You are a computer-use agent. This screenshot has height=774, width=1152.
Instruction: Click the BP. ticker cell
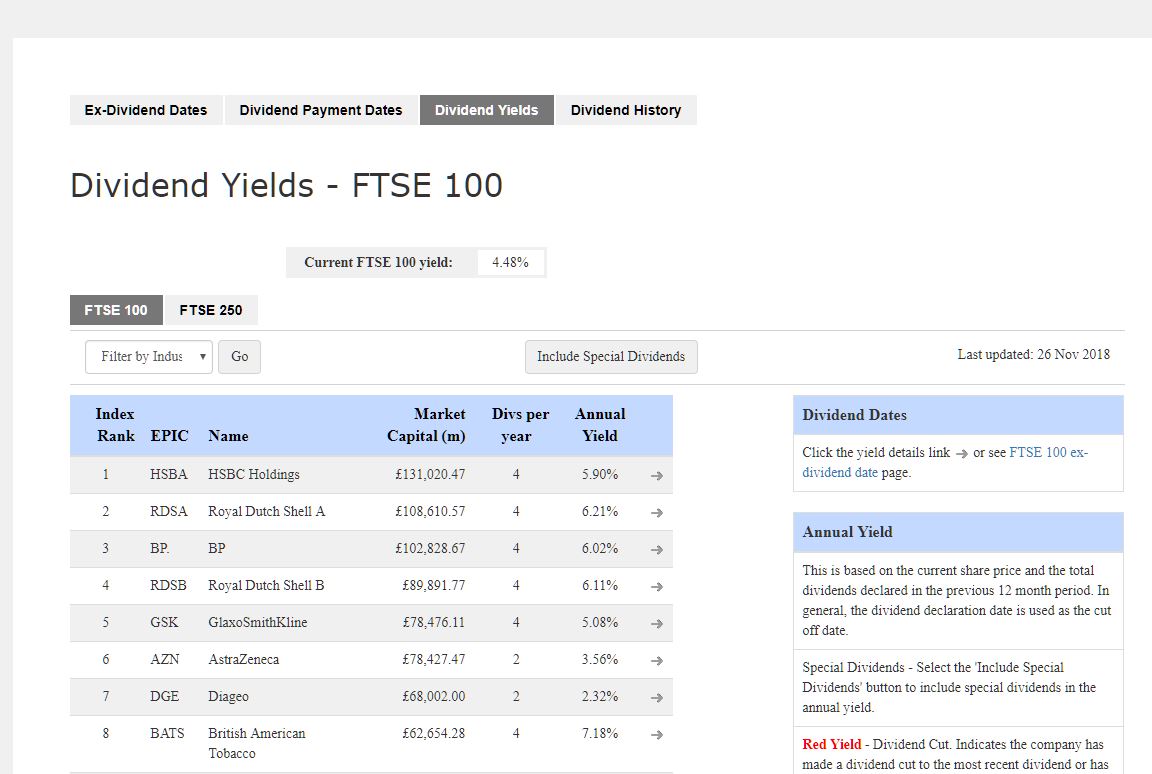point(159,549)
